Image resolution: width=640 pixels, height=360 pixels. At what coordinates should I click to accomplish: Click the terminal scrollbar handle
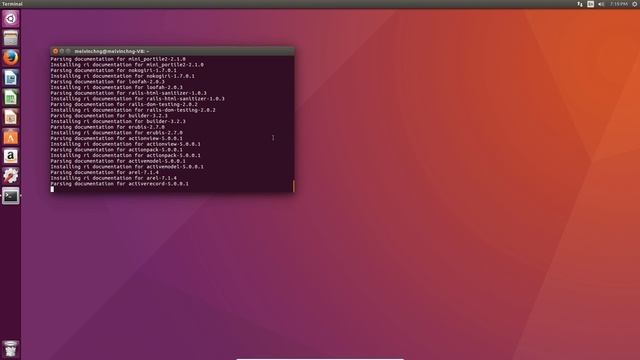click(293, 186)
